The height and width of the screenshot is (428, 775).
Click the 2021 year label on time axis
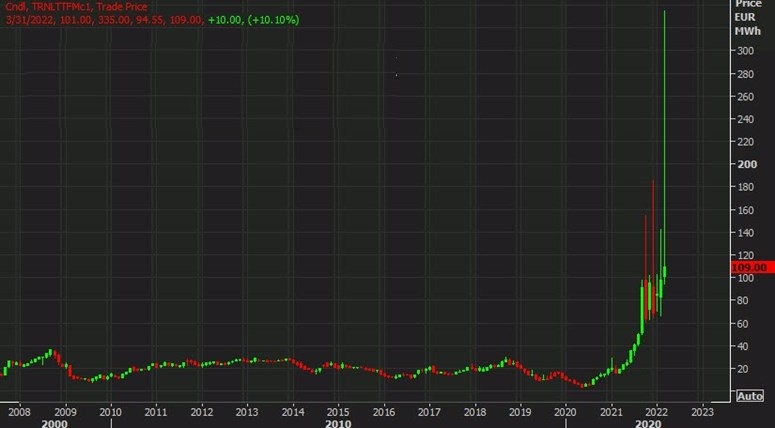coord(611,412)
